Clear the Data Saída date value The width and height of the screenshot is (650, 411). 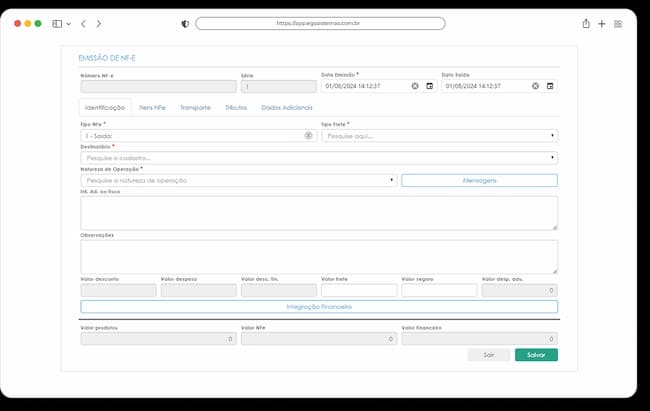(x=535, y=86)
